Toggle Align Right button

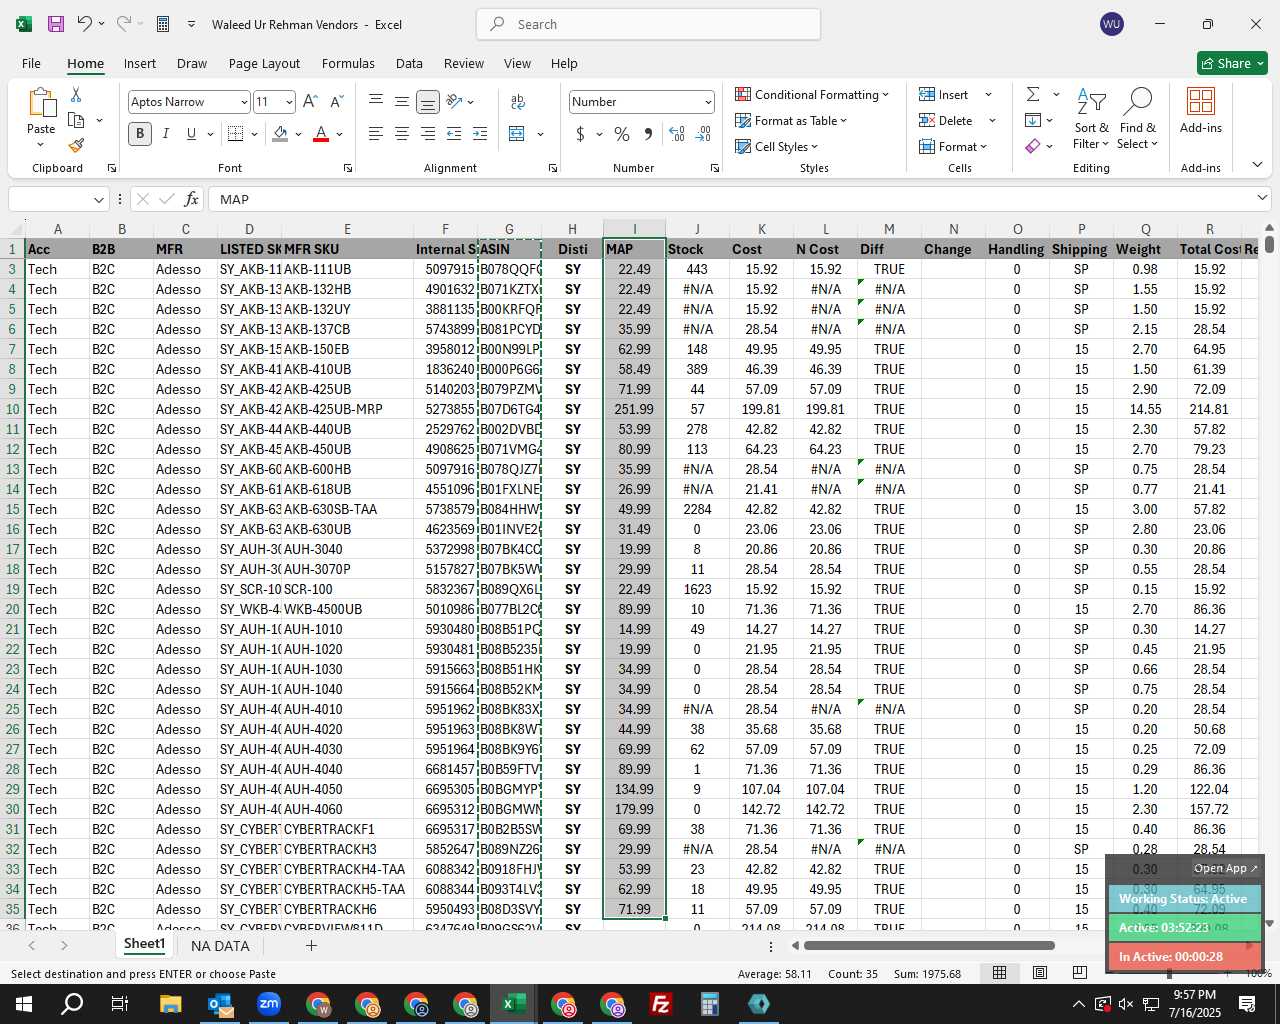coord(428,133)
